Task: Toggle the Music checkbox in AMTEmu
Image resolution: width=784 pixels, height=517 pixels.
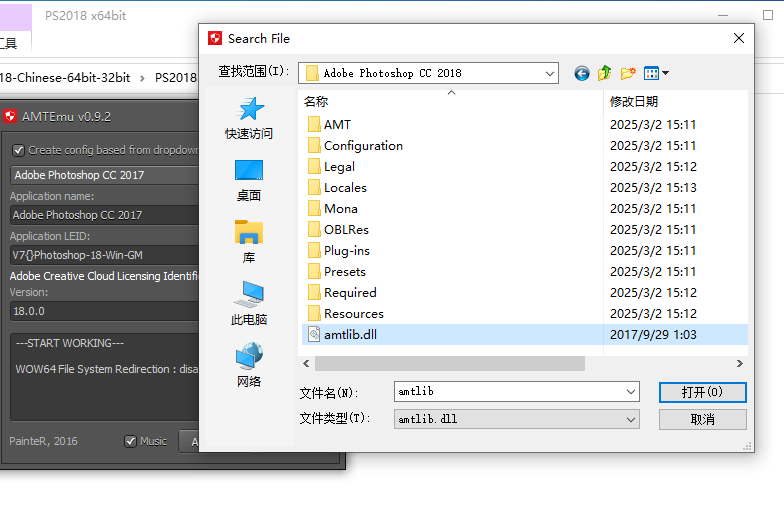Action: tap(130, 442)
